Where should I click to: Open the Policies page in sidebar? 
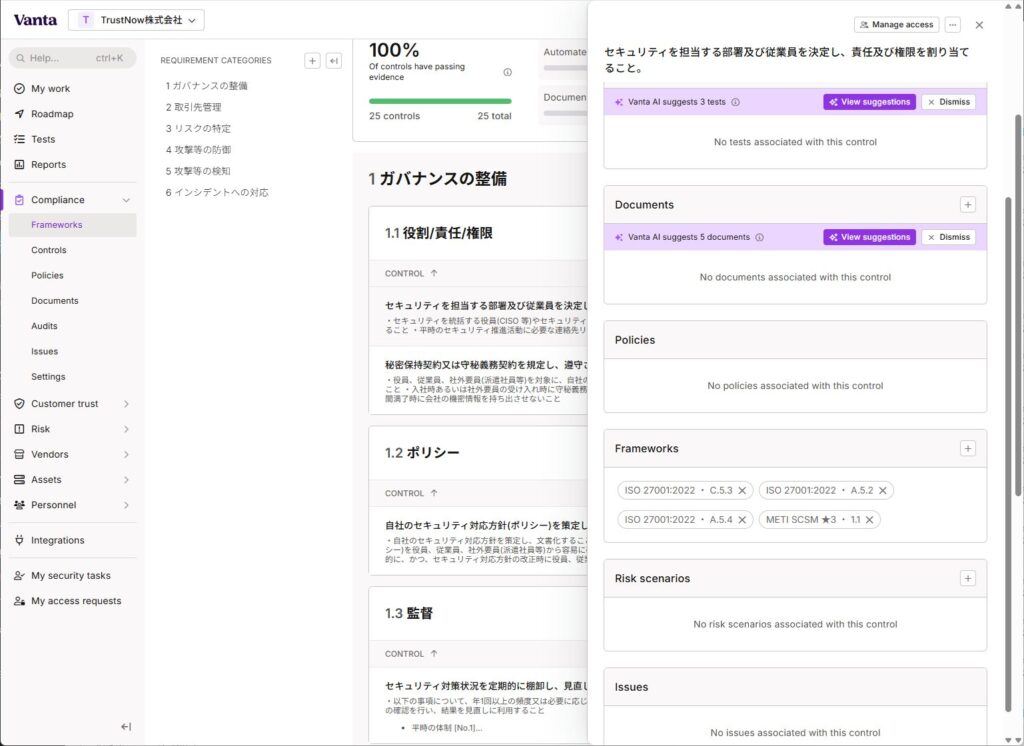pyautogui.click(x=47, y=275)
